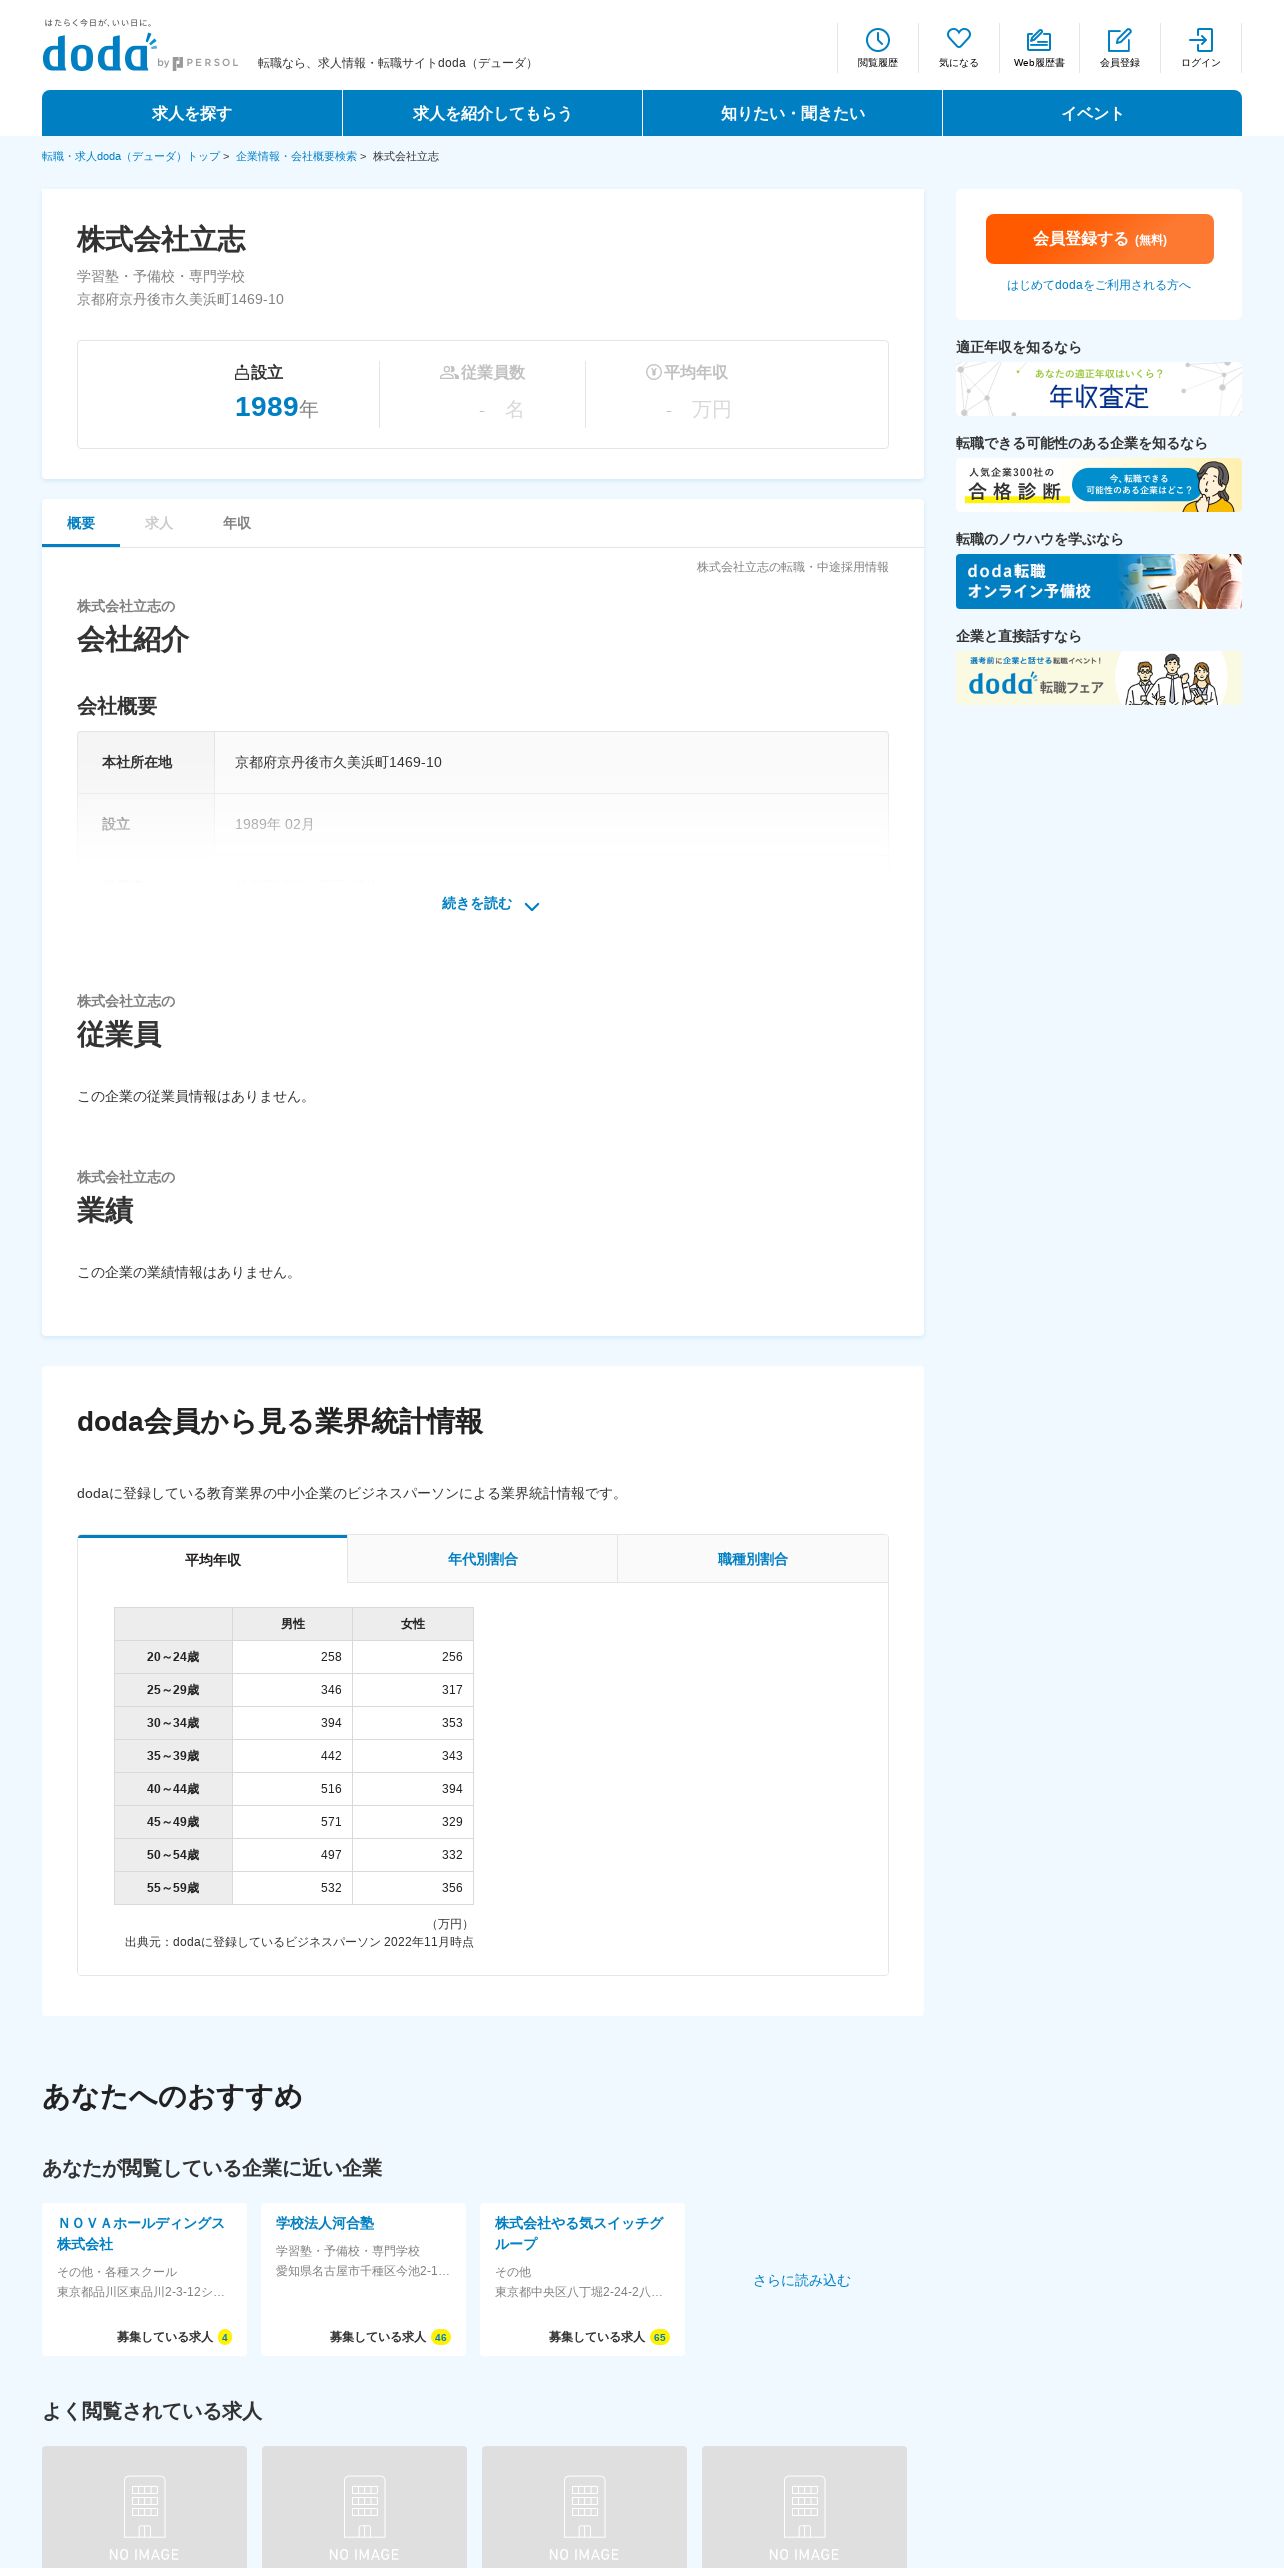
Task: Click さらに読み込む link
Action: click(801, 2280)
